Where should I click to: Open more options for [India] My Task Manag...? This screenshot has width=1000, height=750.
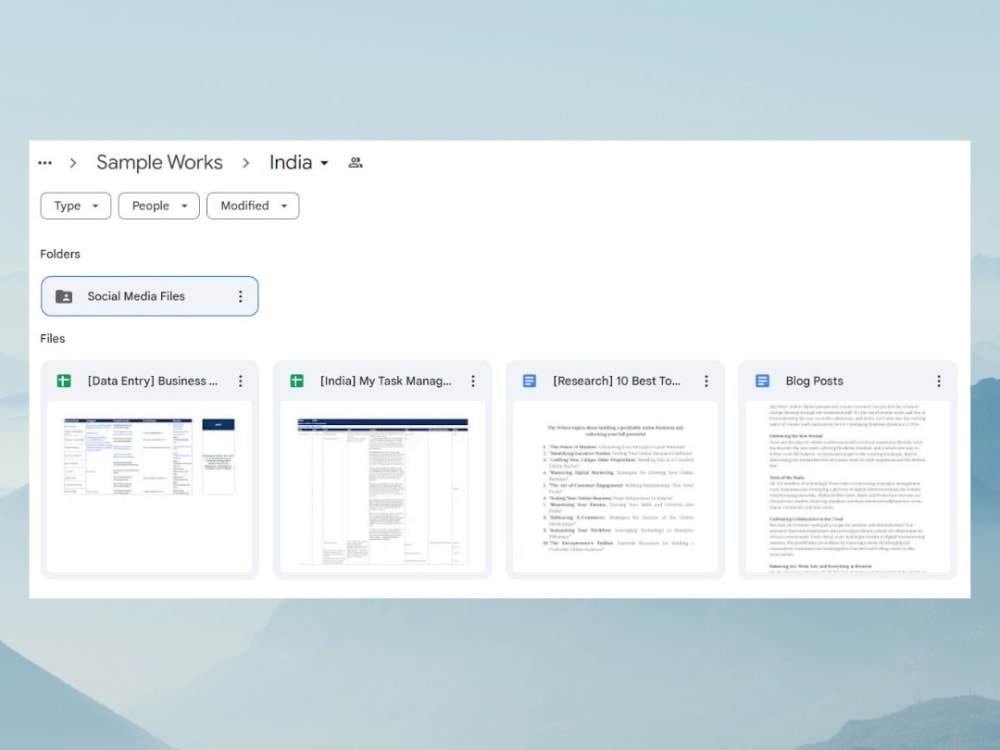pos(473,381)
